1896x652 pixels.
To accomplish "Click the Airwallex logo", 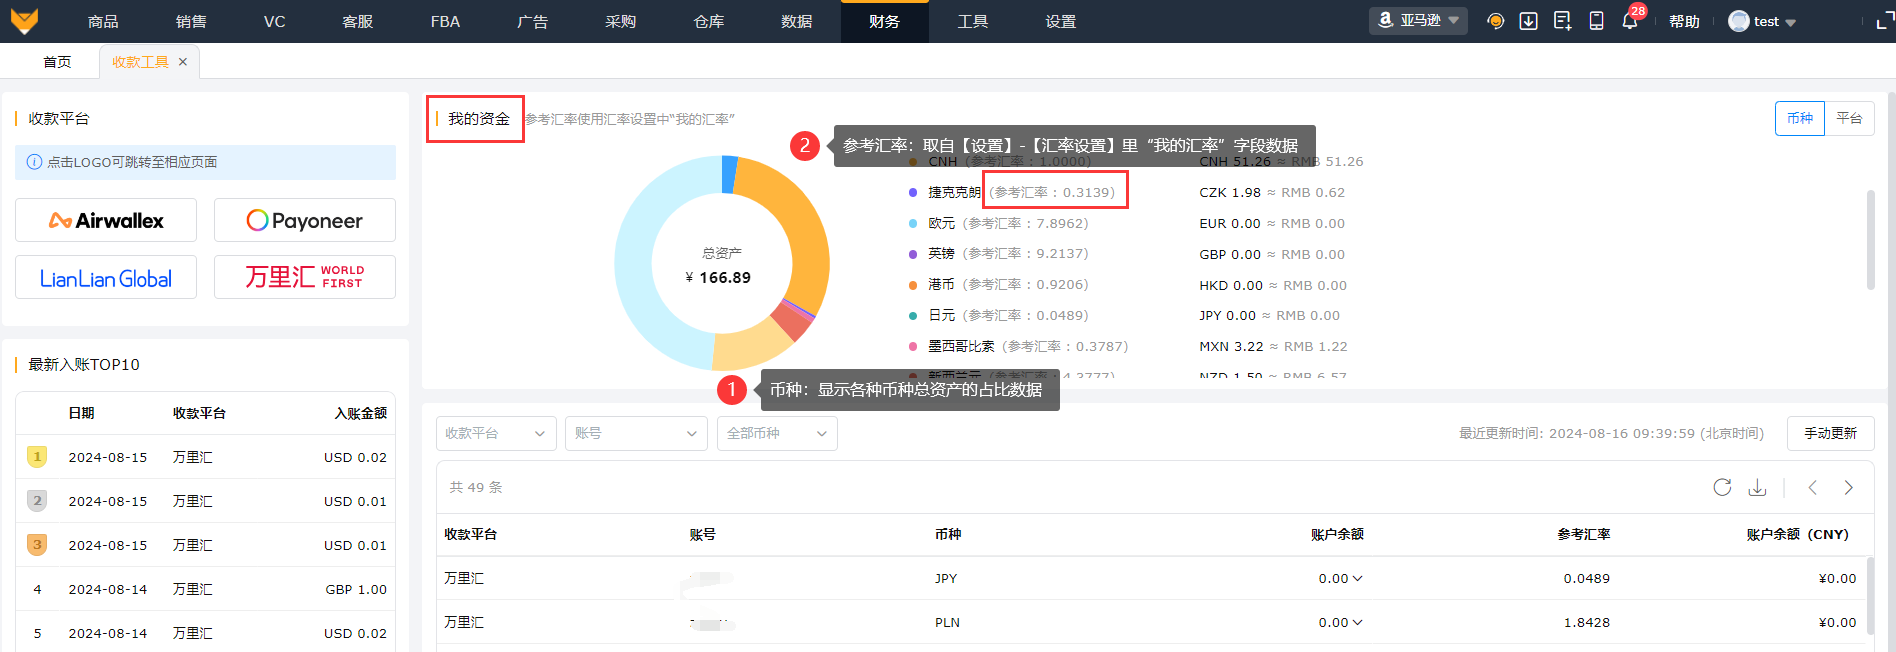I will point(106,220).
